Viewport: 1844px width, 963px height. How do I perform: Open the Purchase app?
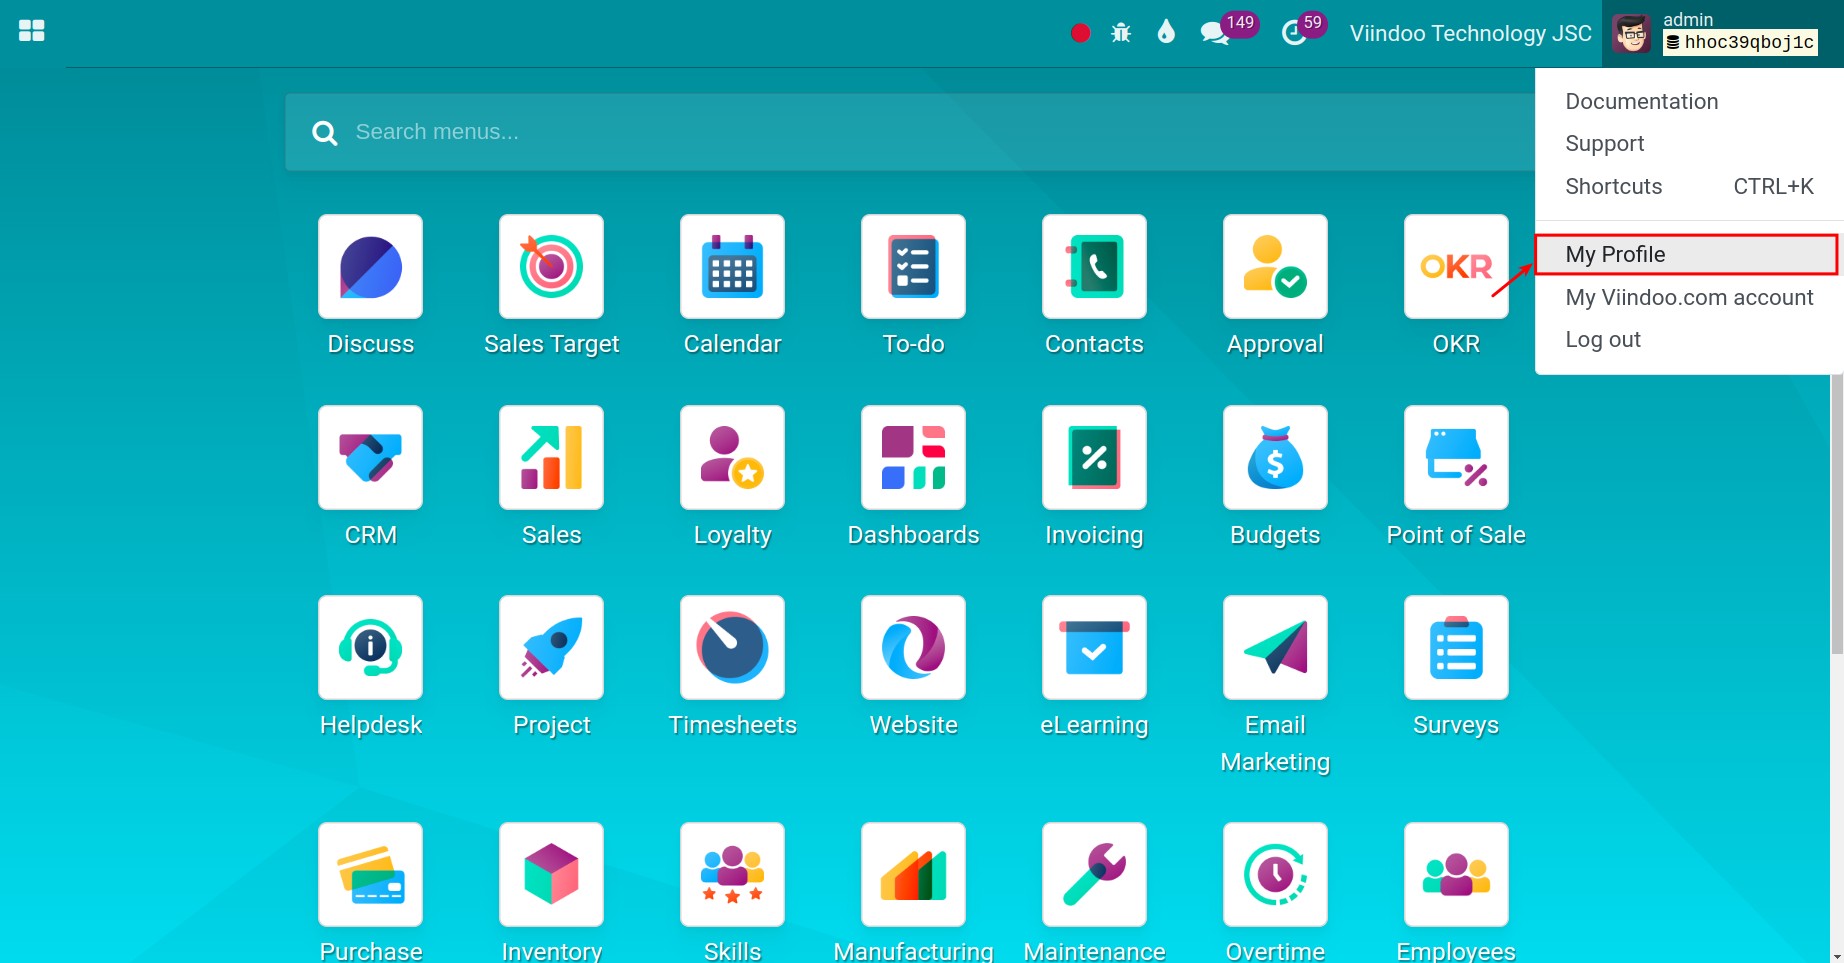point(370,874)
